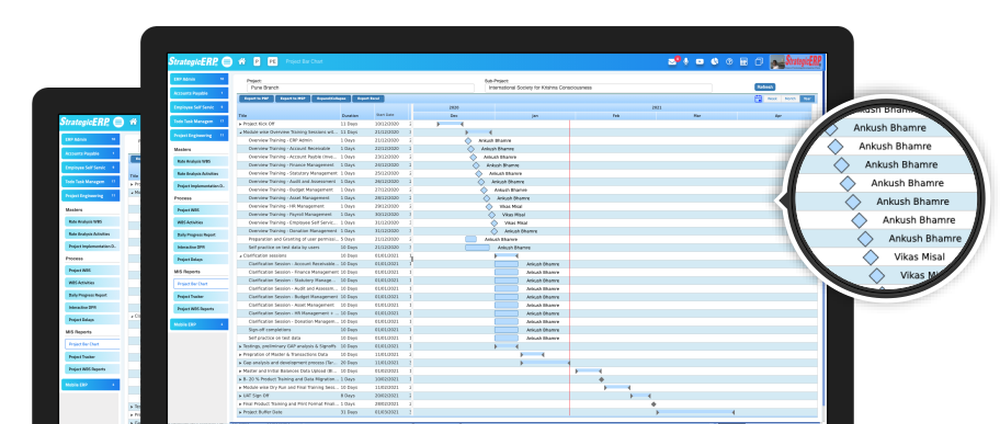This screenshot has height=424, width=1000.
Task: Click the copy windows icon in header
Action: (759, 62)
